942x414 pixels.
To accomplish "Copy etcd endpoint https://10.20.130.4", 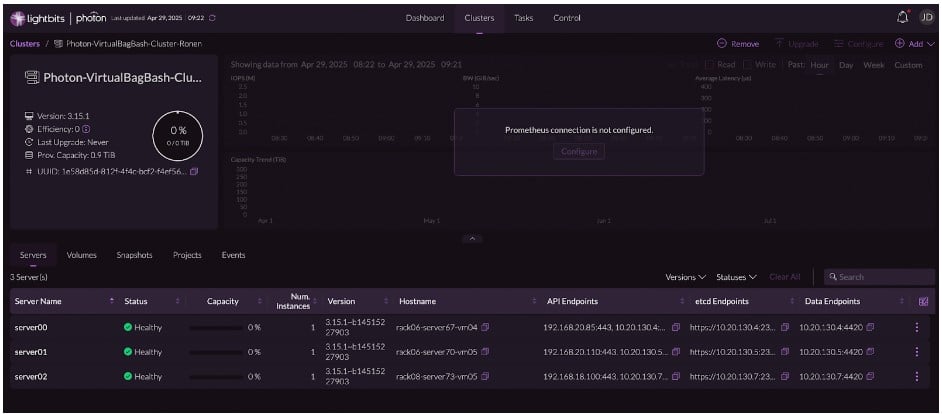I will pos(785,327).
